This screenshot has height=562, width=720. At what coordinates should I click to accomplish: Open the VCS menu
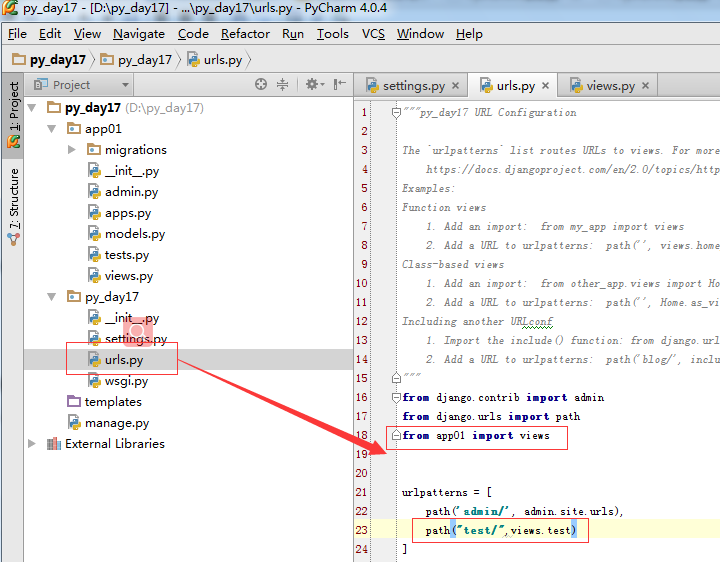point(373,33)
